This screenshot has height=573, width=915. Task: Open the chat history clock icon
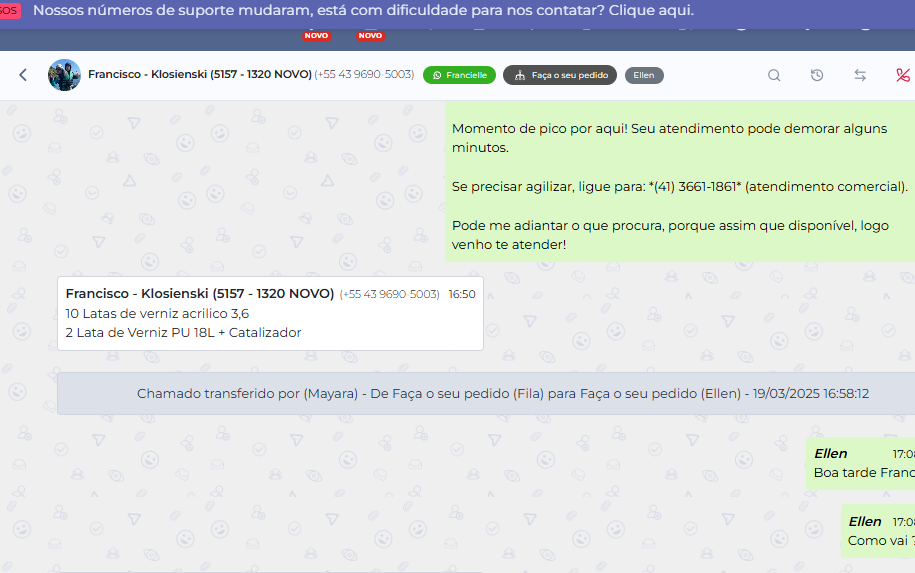coord(817,75)
